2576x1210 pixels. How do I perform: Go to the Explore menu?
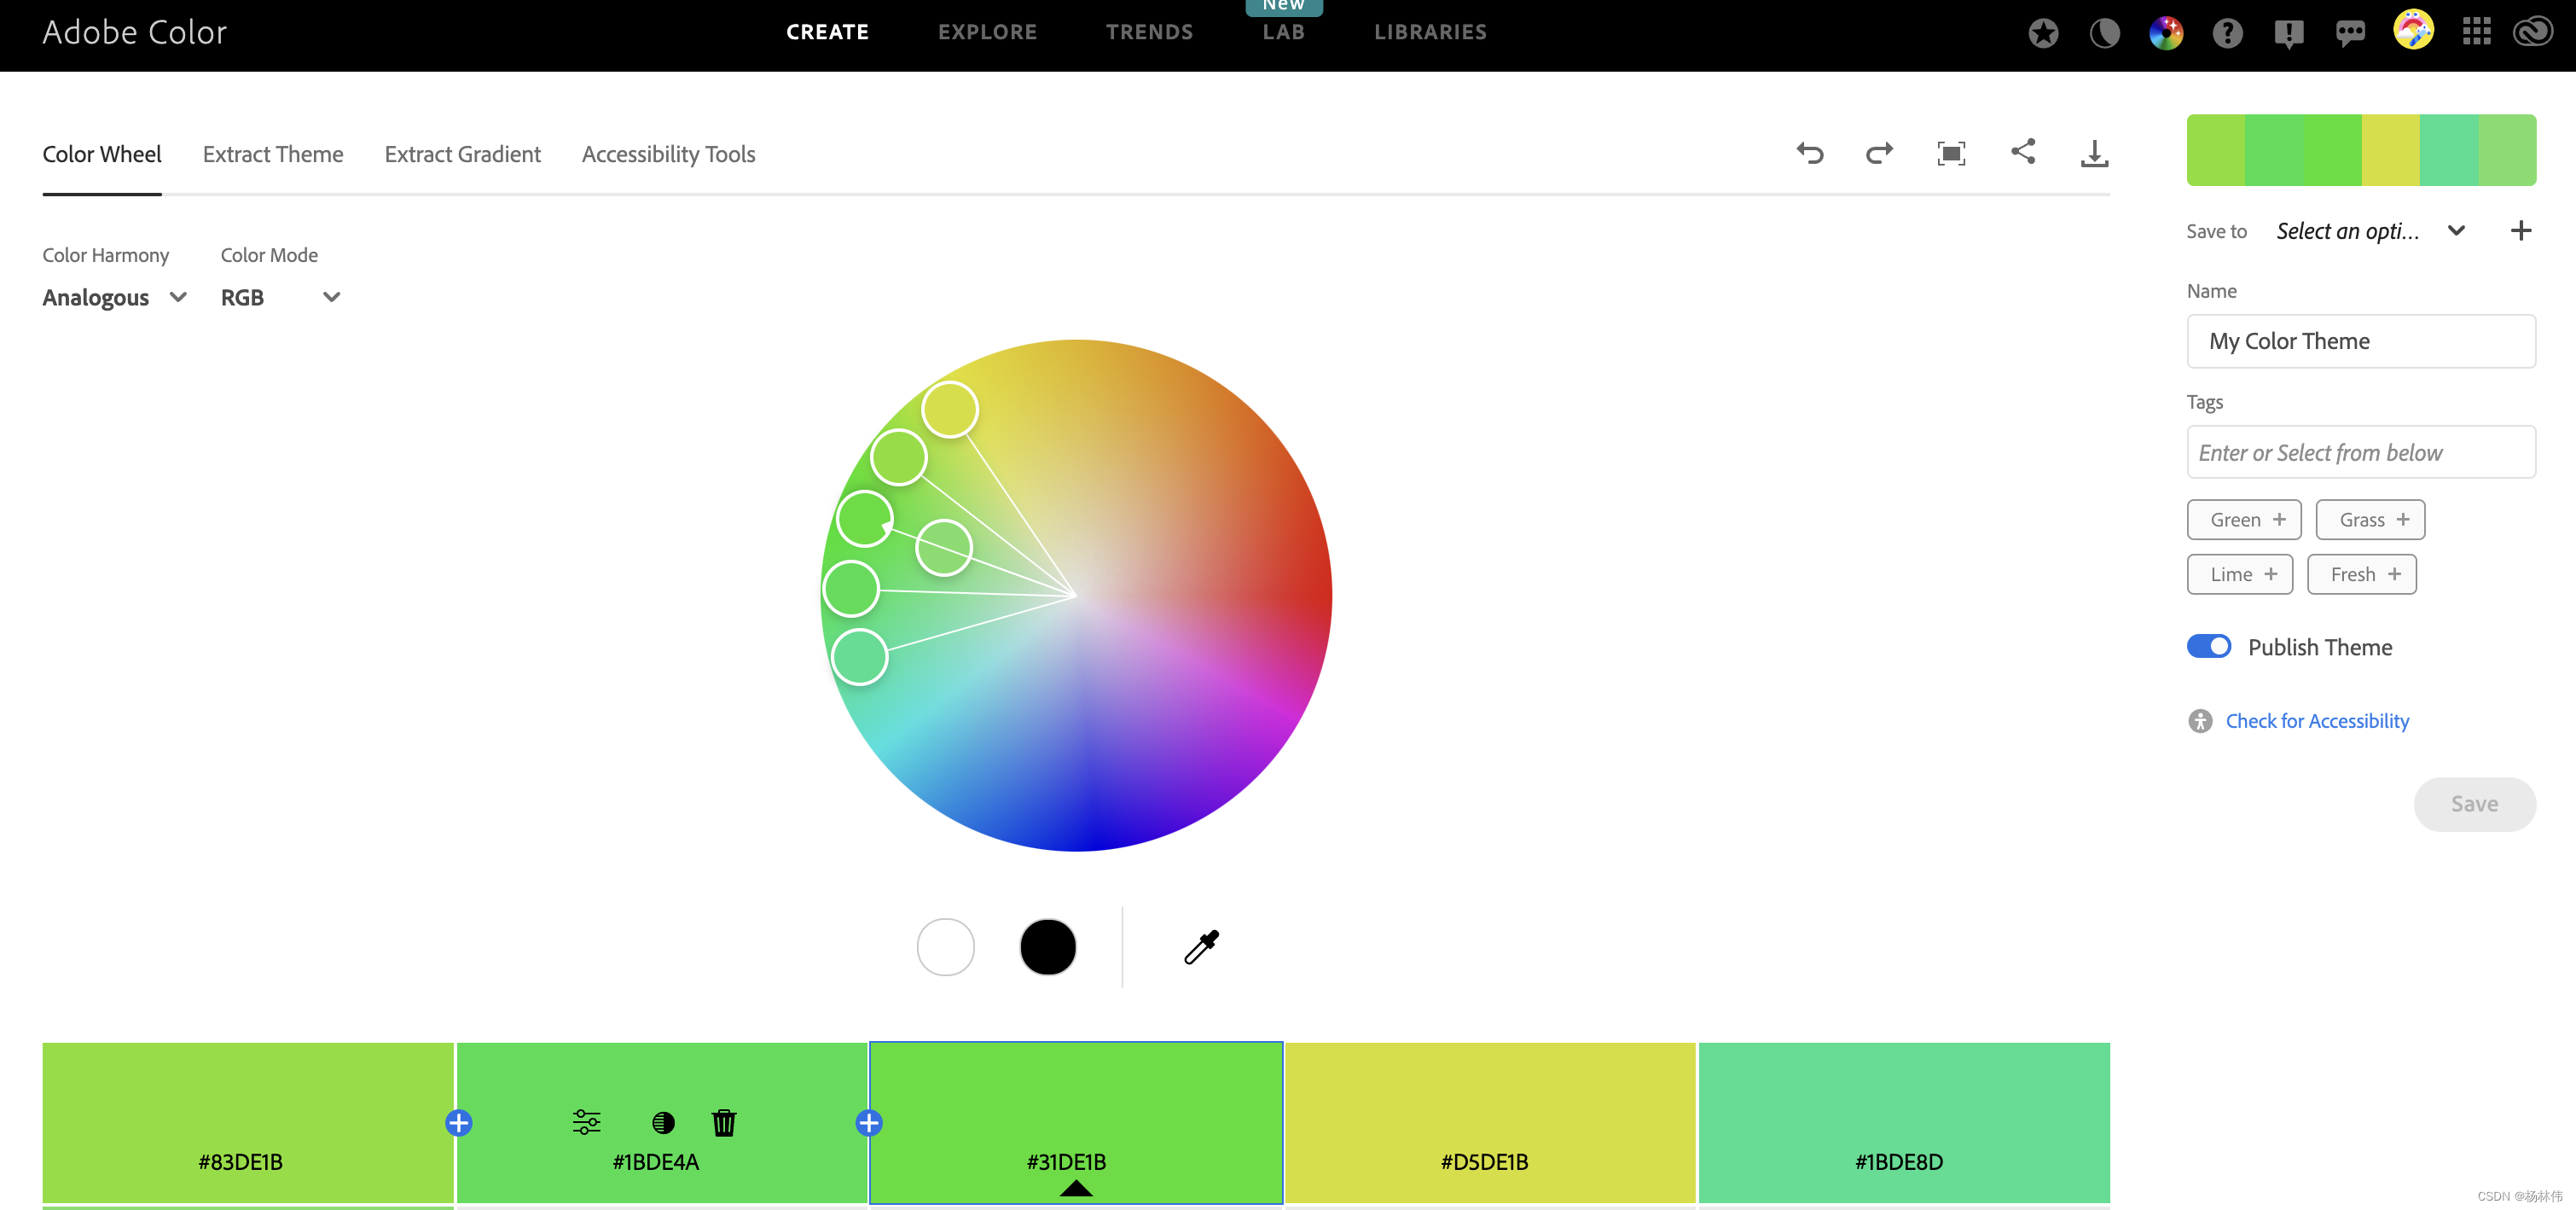[x=987, y=32]
